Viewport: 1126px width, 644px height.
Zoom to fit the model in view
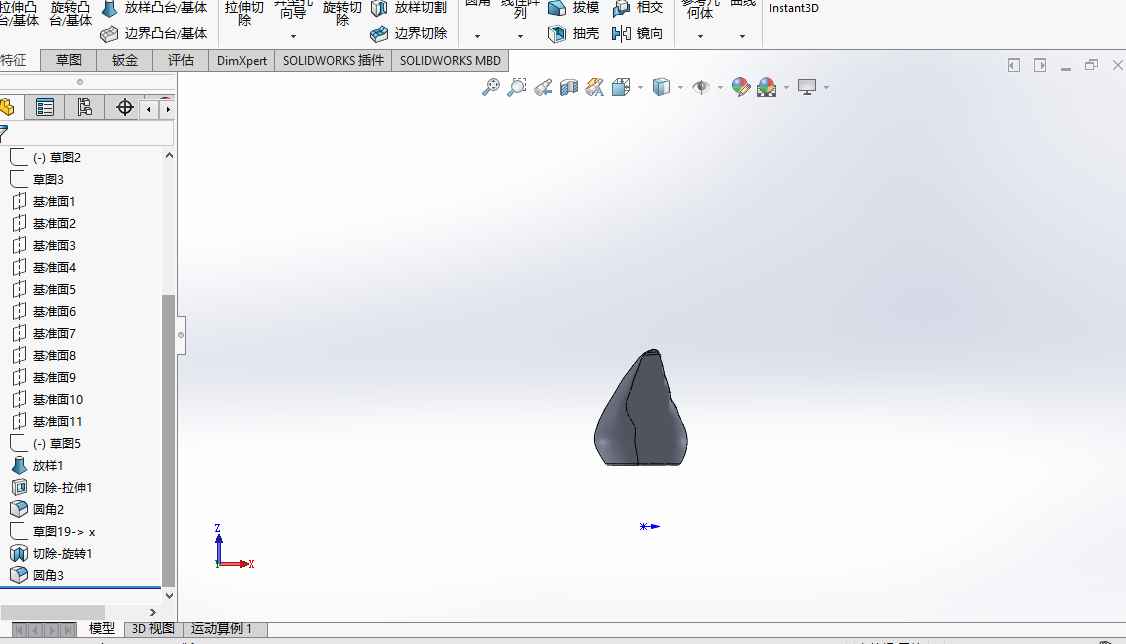click(490, 88)
